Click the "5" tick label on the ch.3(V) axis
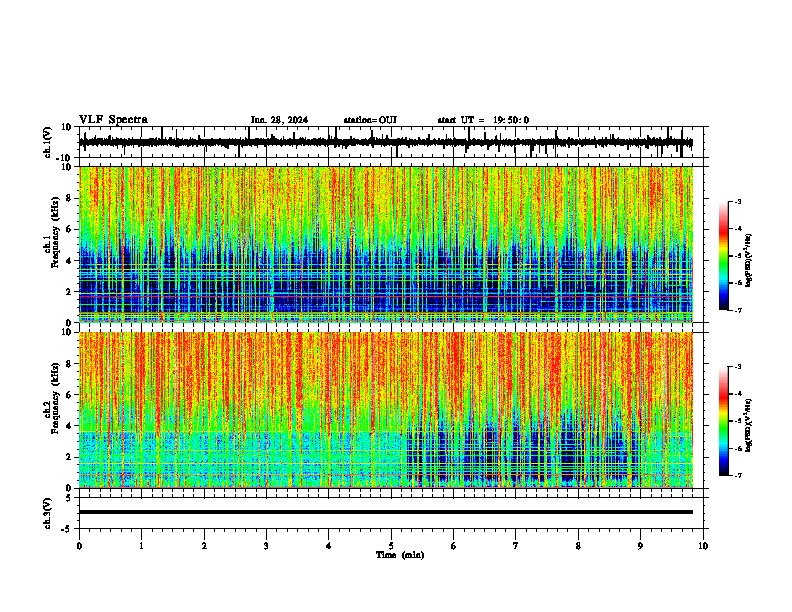 [x=70, y=498]
